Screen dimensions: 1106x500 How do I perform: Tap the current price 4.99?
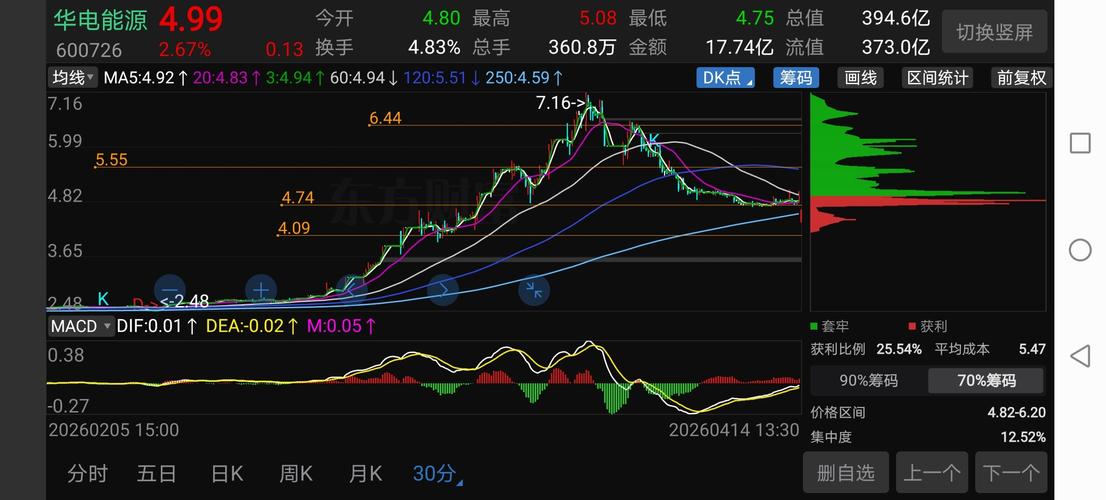point(190,19)
